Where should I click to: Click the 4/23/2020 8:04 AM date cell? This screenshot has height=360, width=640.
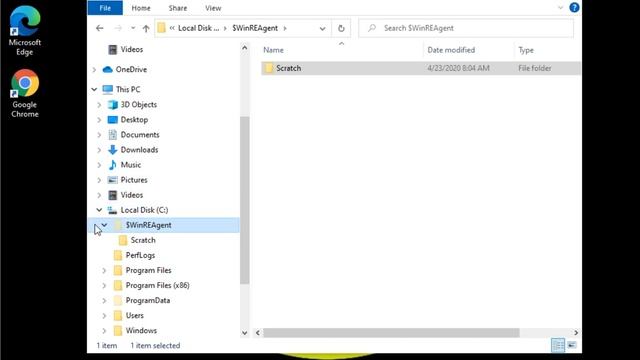458,68
